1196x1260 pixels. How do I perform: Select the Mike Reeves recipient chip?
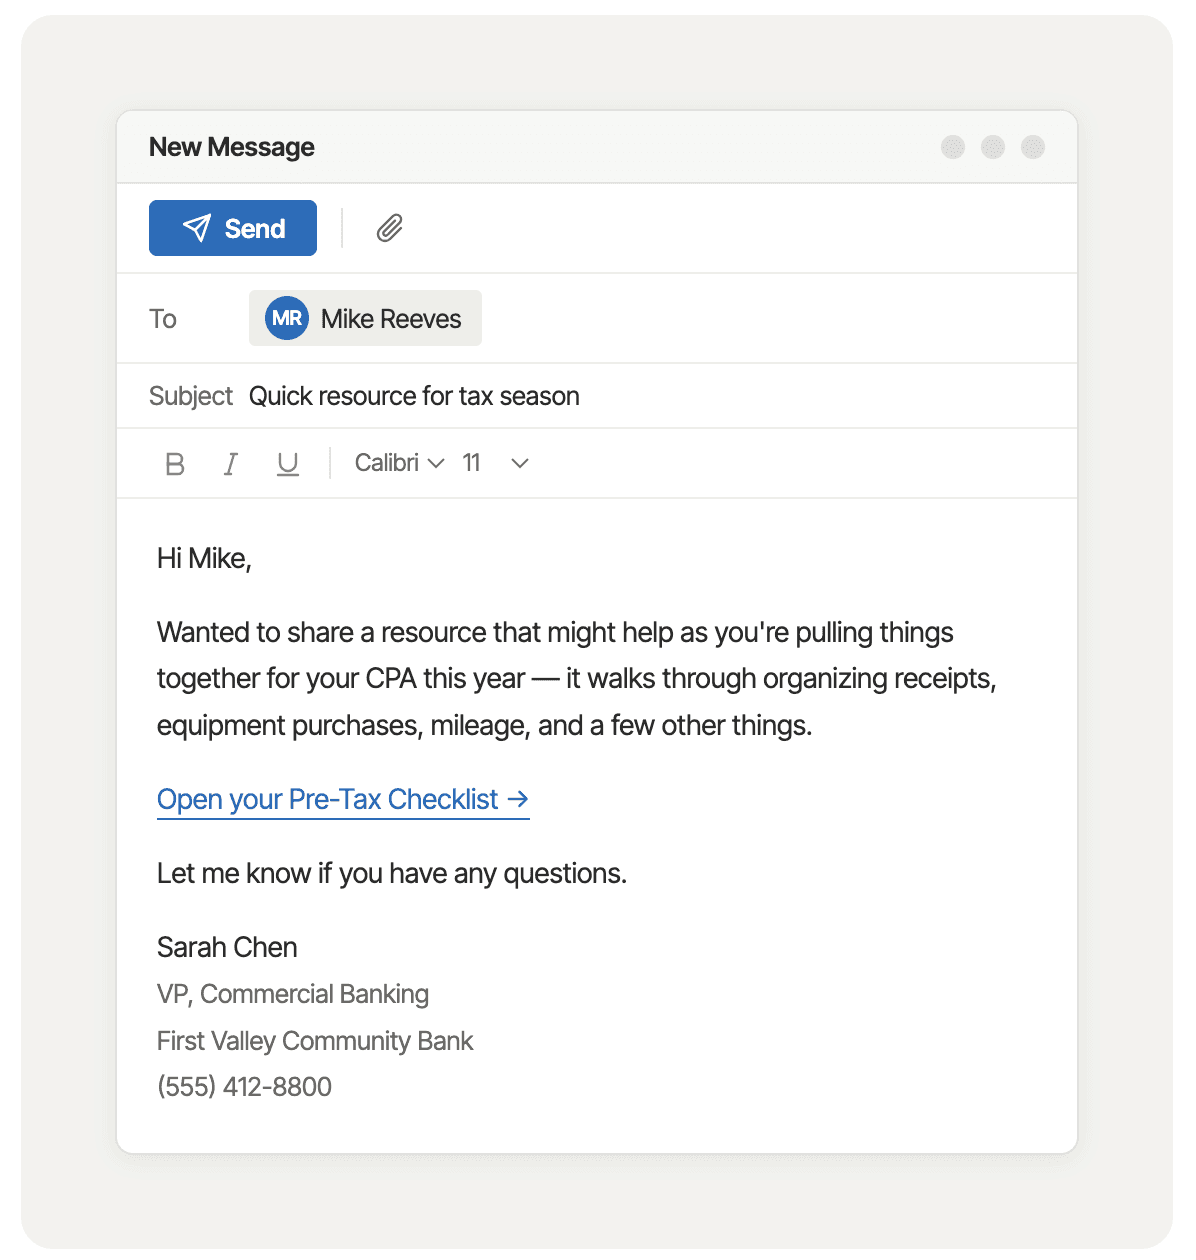pos(365,318)
